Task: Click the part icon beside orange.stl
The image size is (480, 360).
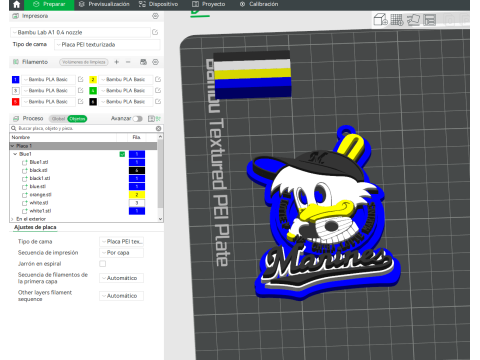Action: 24,195
